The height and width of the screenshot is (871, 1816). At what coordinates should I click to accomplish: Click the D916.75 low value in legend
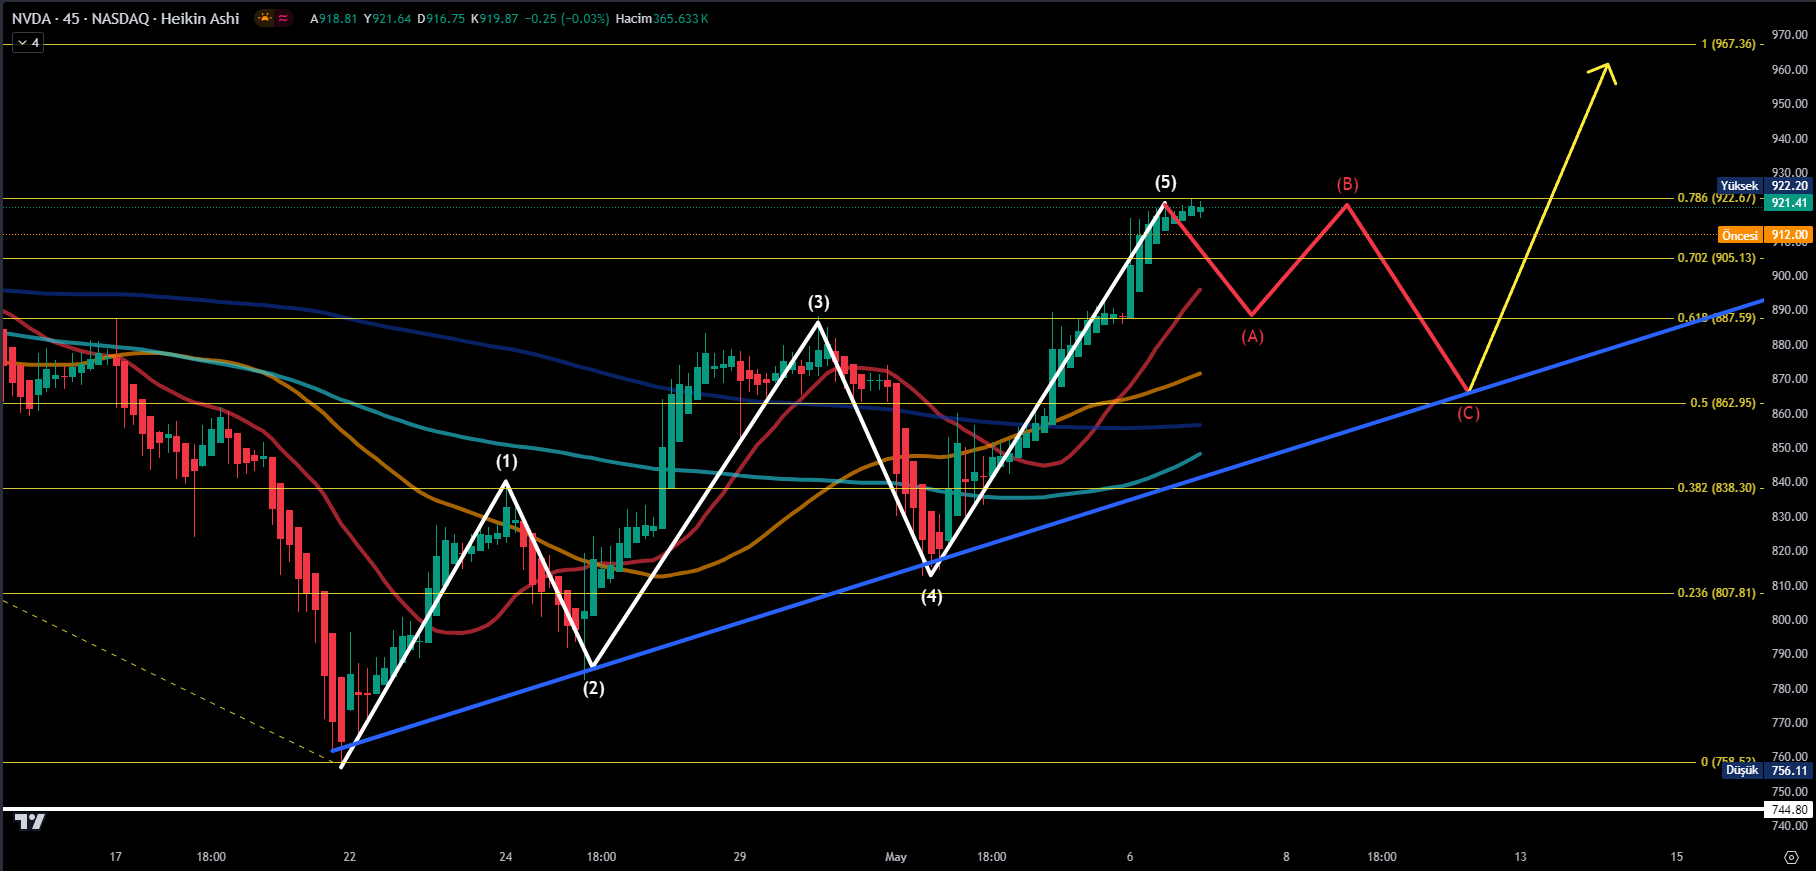[x=441, y=18]
